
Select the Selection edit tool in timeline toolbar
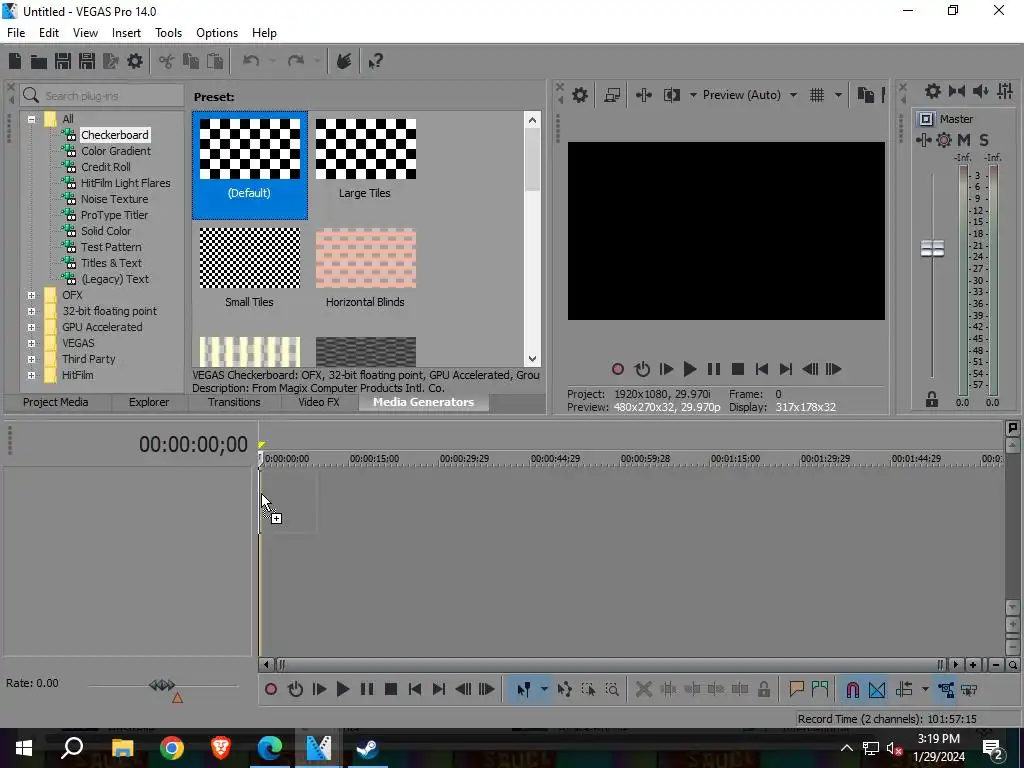[588, 690]
